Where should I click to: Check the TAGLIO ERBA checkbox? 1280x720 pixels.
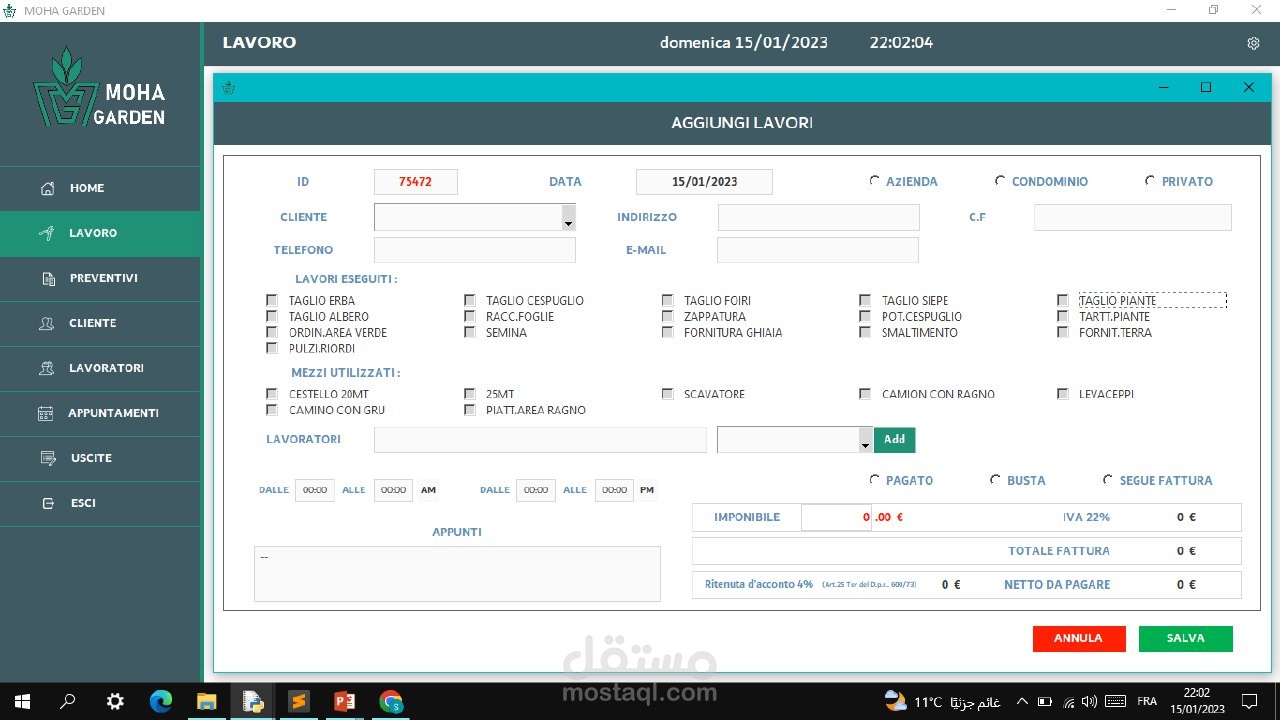(x=272, y=300)
